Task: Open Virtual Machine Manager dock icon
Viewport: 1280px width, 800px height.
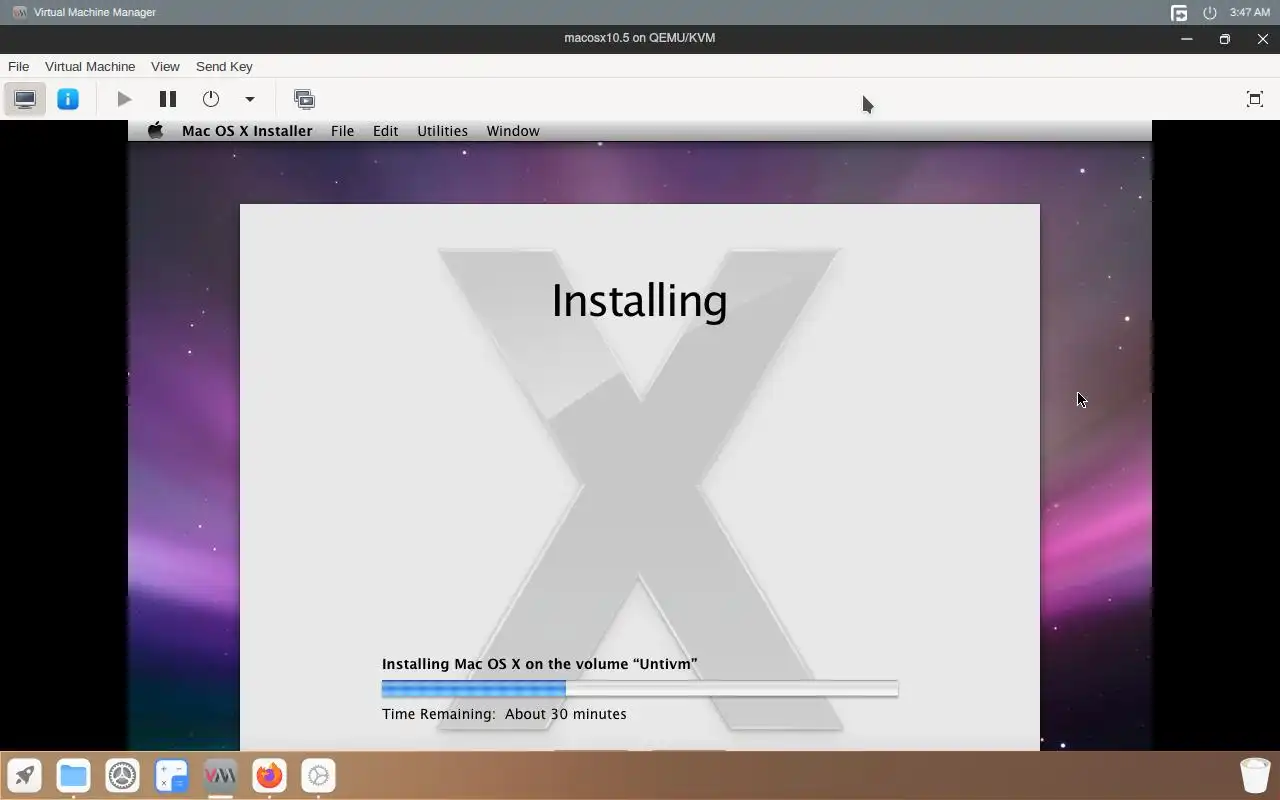Action: tap(220, 775)
